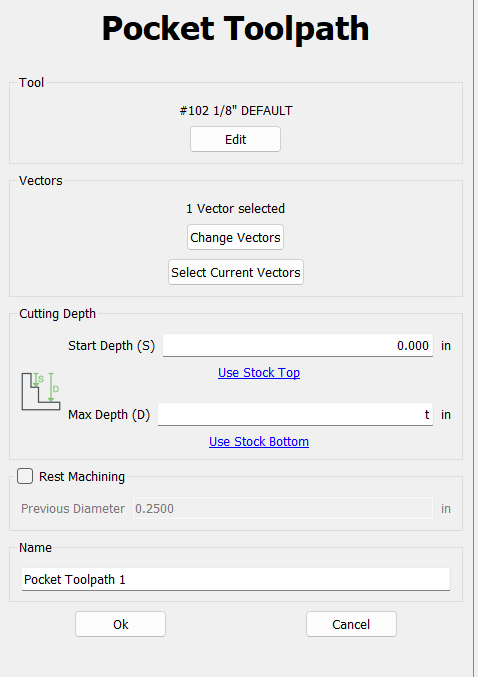Click the cutting depth diagram icon

(41, 391)
